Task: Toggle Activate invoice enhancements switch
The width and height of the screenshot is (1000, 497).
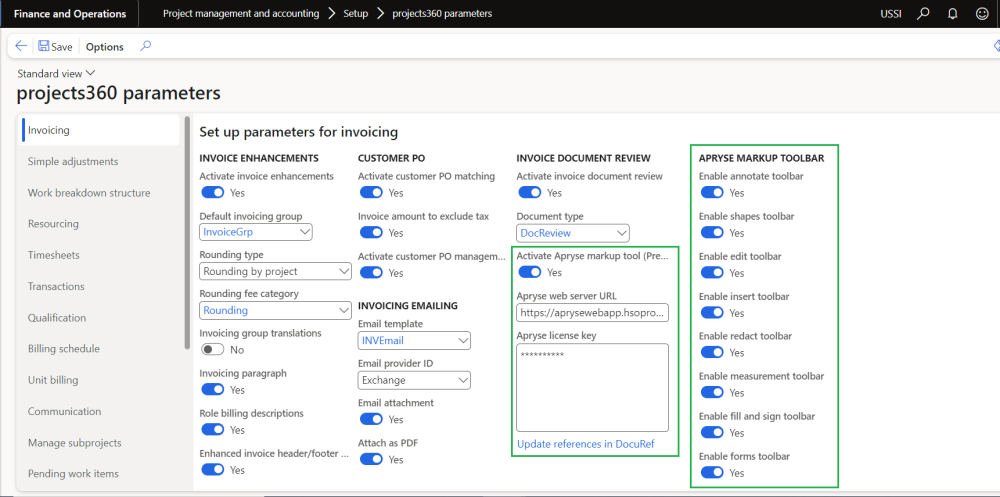Action: 212,193
